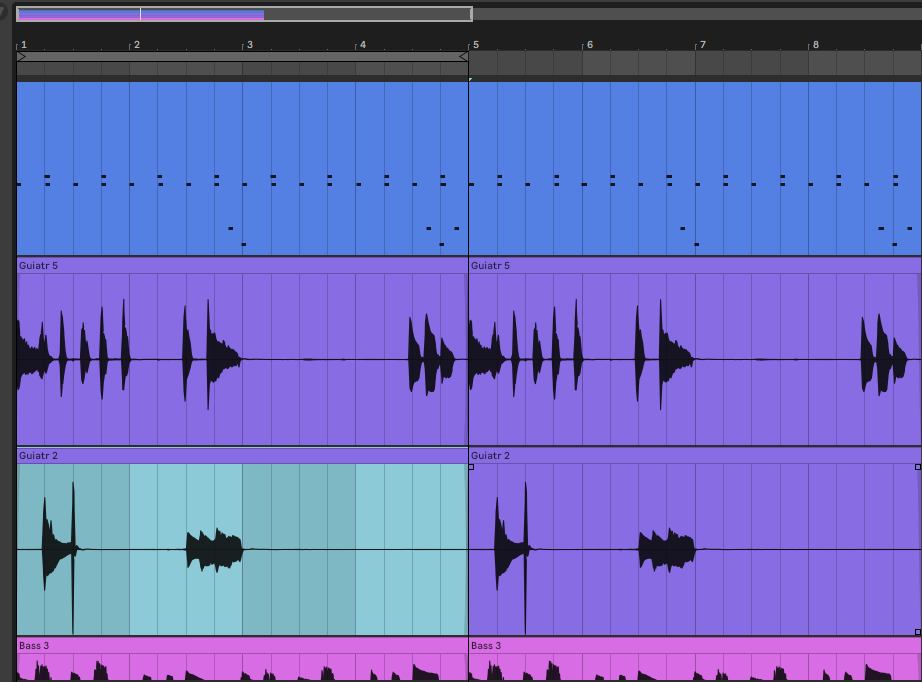Select the first Bass 3 clip header

[x=242, y=645]
